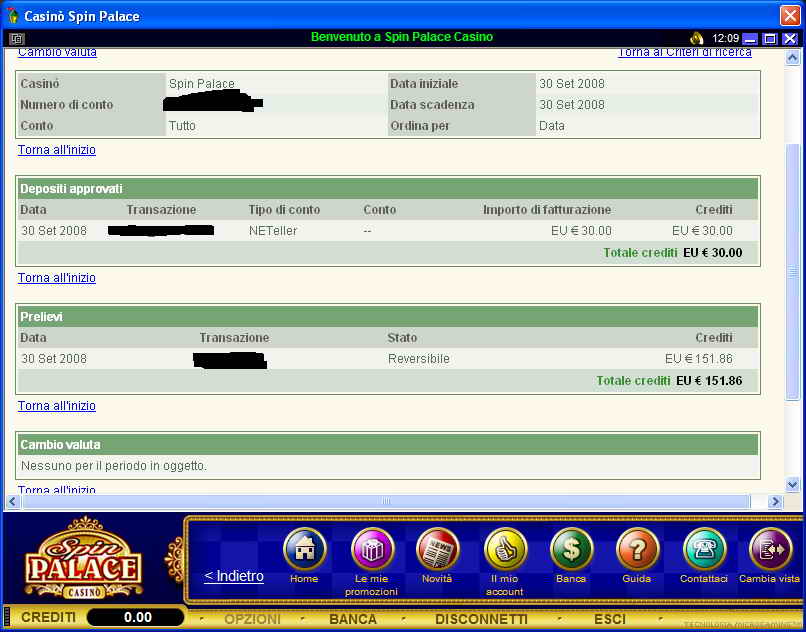Click Torna all'inizio below the Casinò summary table
The image size is (806, 632).
pyautogui.click(x=57, y=150)
